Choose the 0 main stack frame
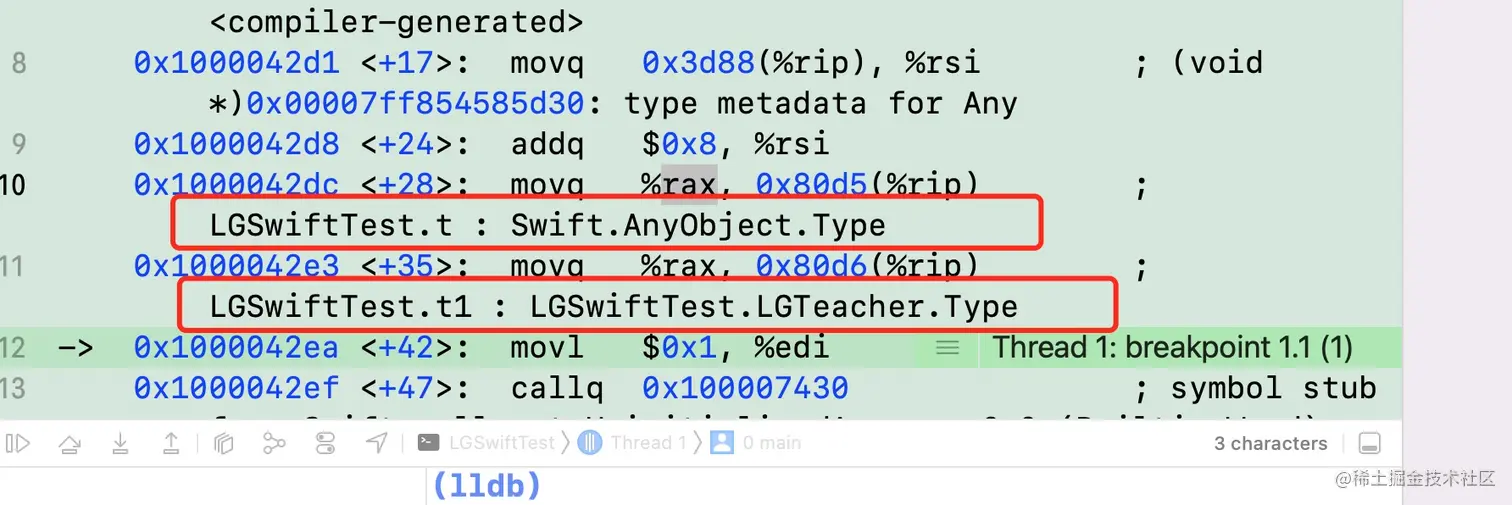1512x505 pixels. point(755,443)
